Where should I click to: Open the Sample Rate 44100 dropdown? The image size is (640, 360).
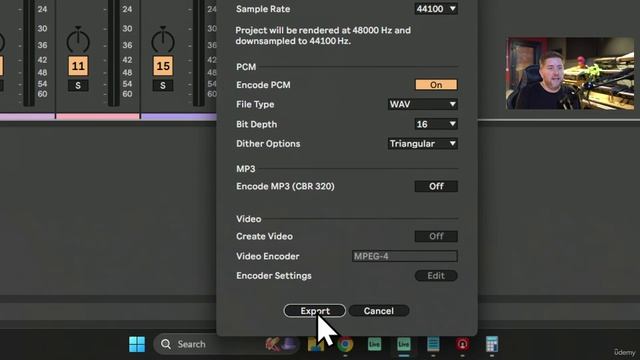click(x=436, y=9)
